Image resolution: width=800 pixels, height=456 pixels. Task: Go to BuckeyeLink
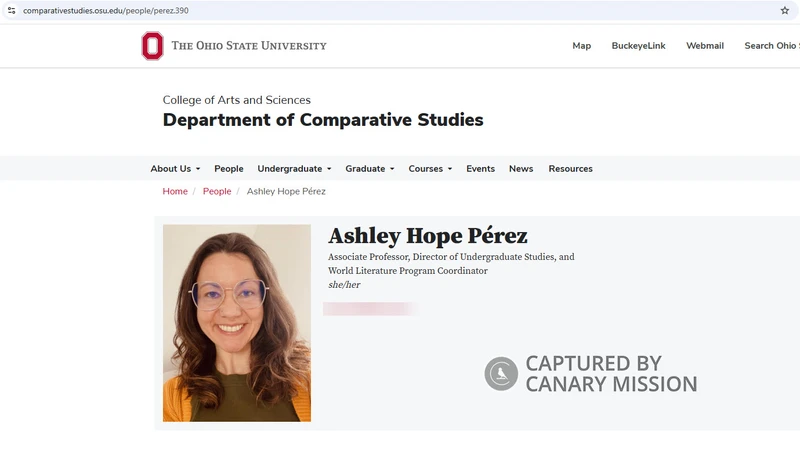coord(638,46)
